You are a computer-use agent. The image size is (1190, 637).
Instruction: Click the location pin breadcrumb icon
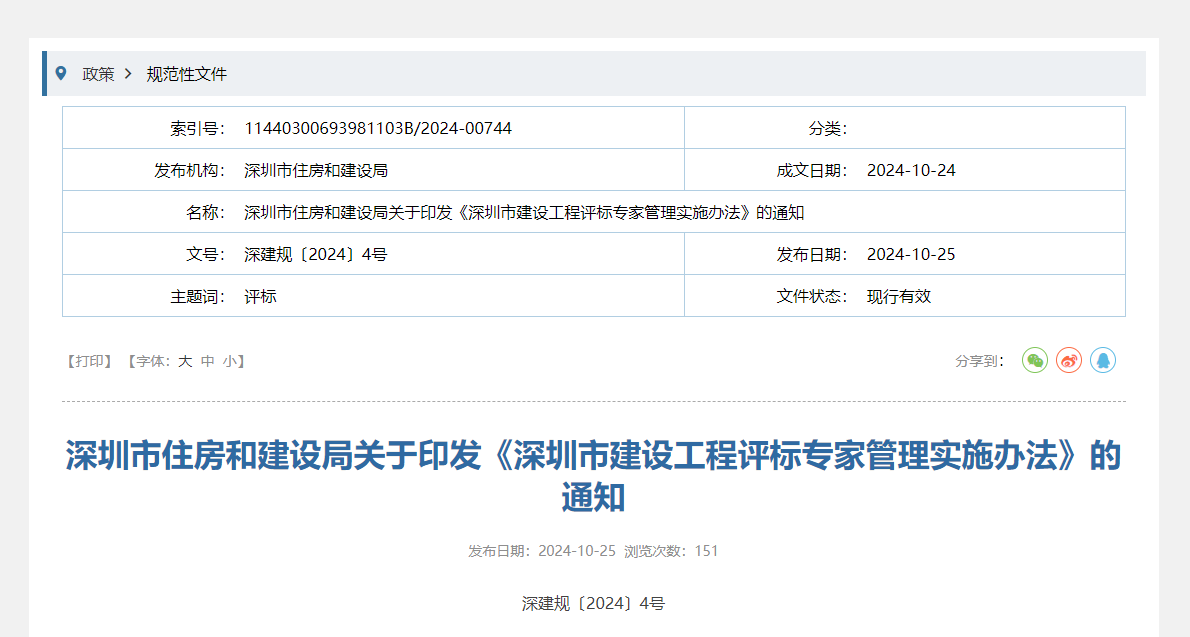(62, 73)
